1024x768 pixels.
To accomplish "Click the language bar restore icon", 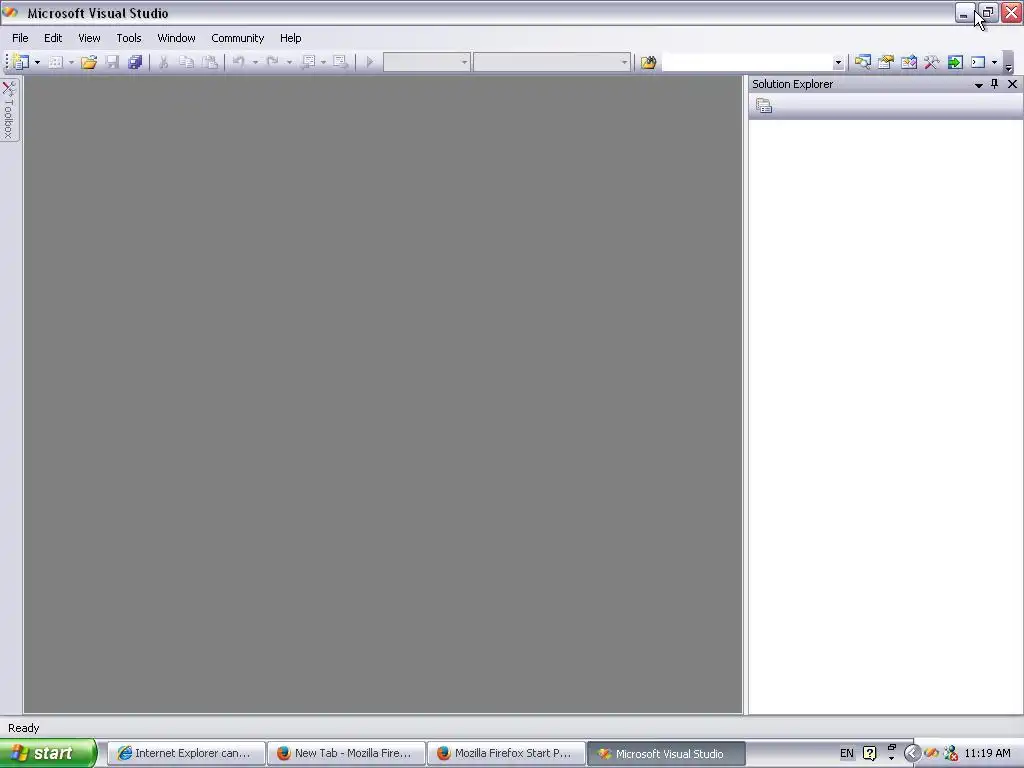I will pos(891,748).
